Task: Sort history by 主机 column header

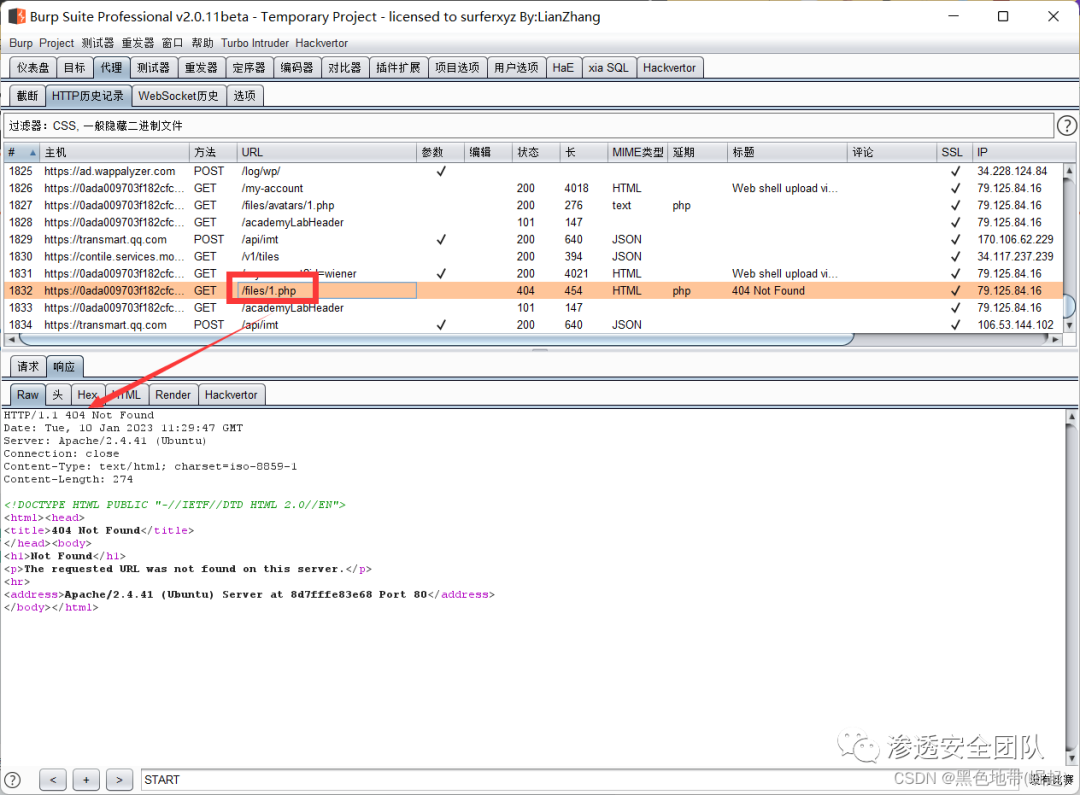Action: (x=114, y=152)
